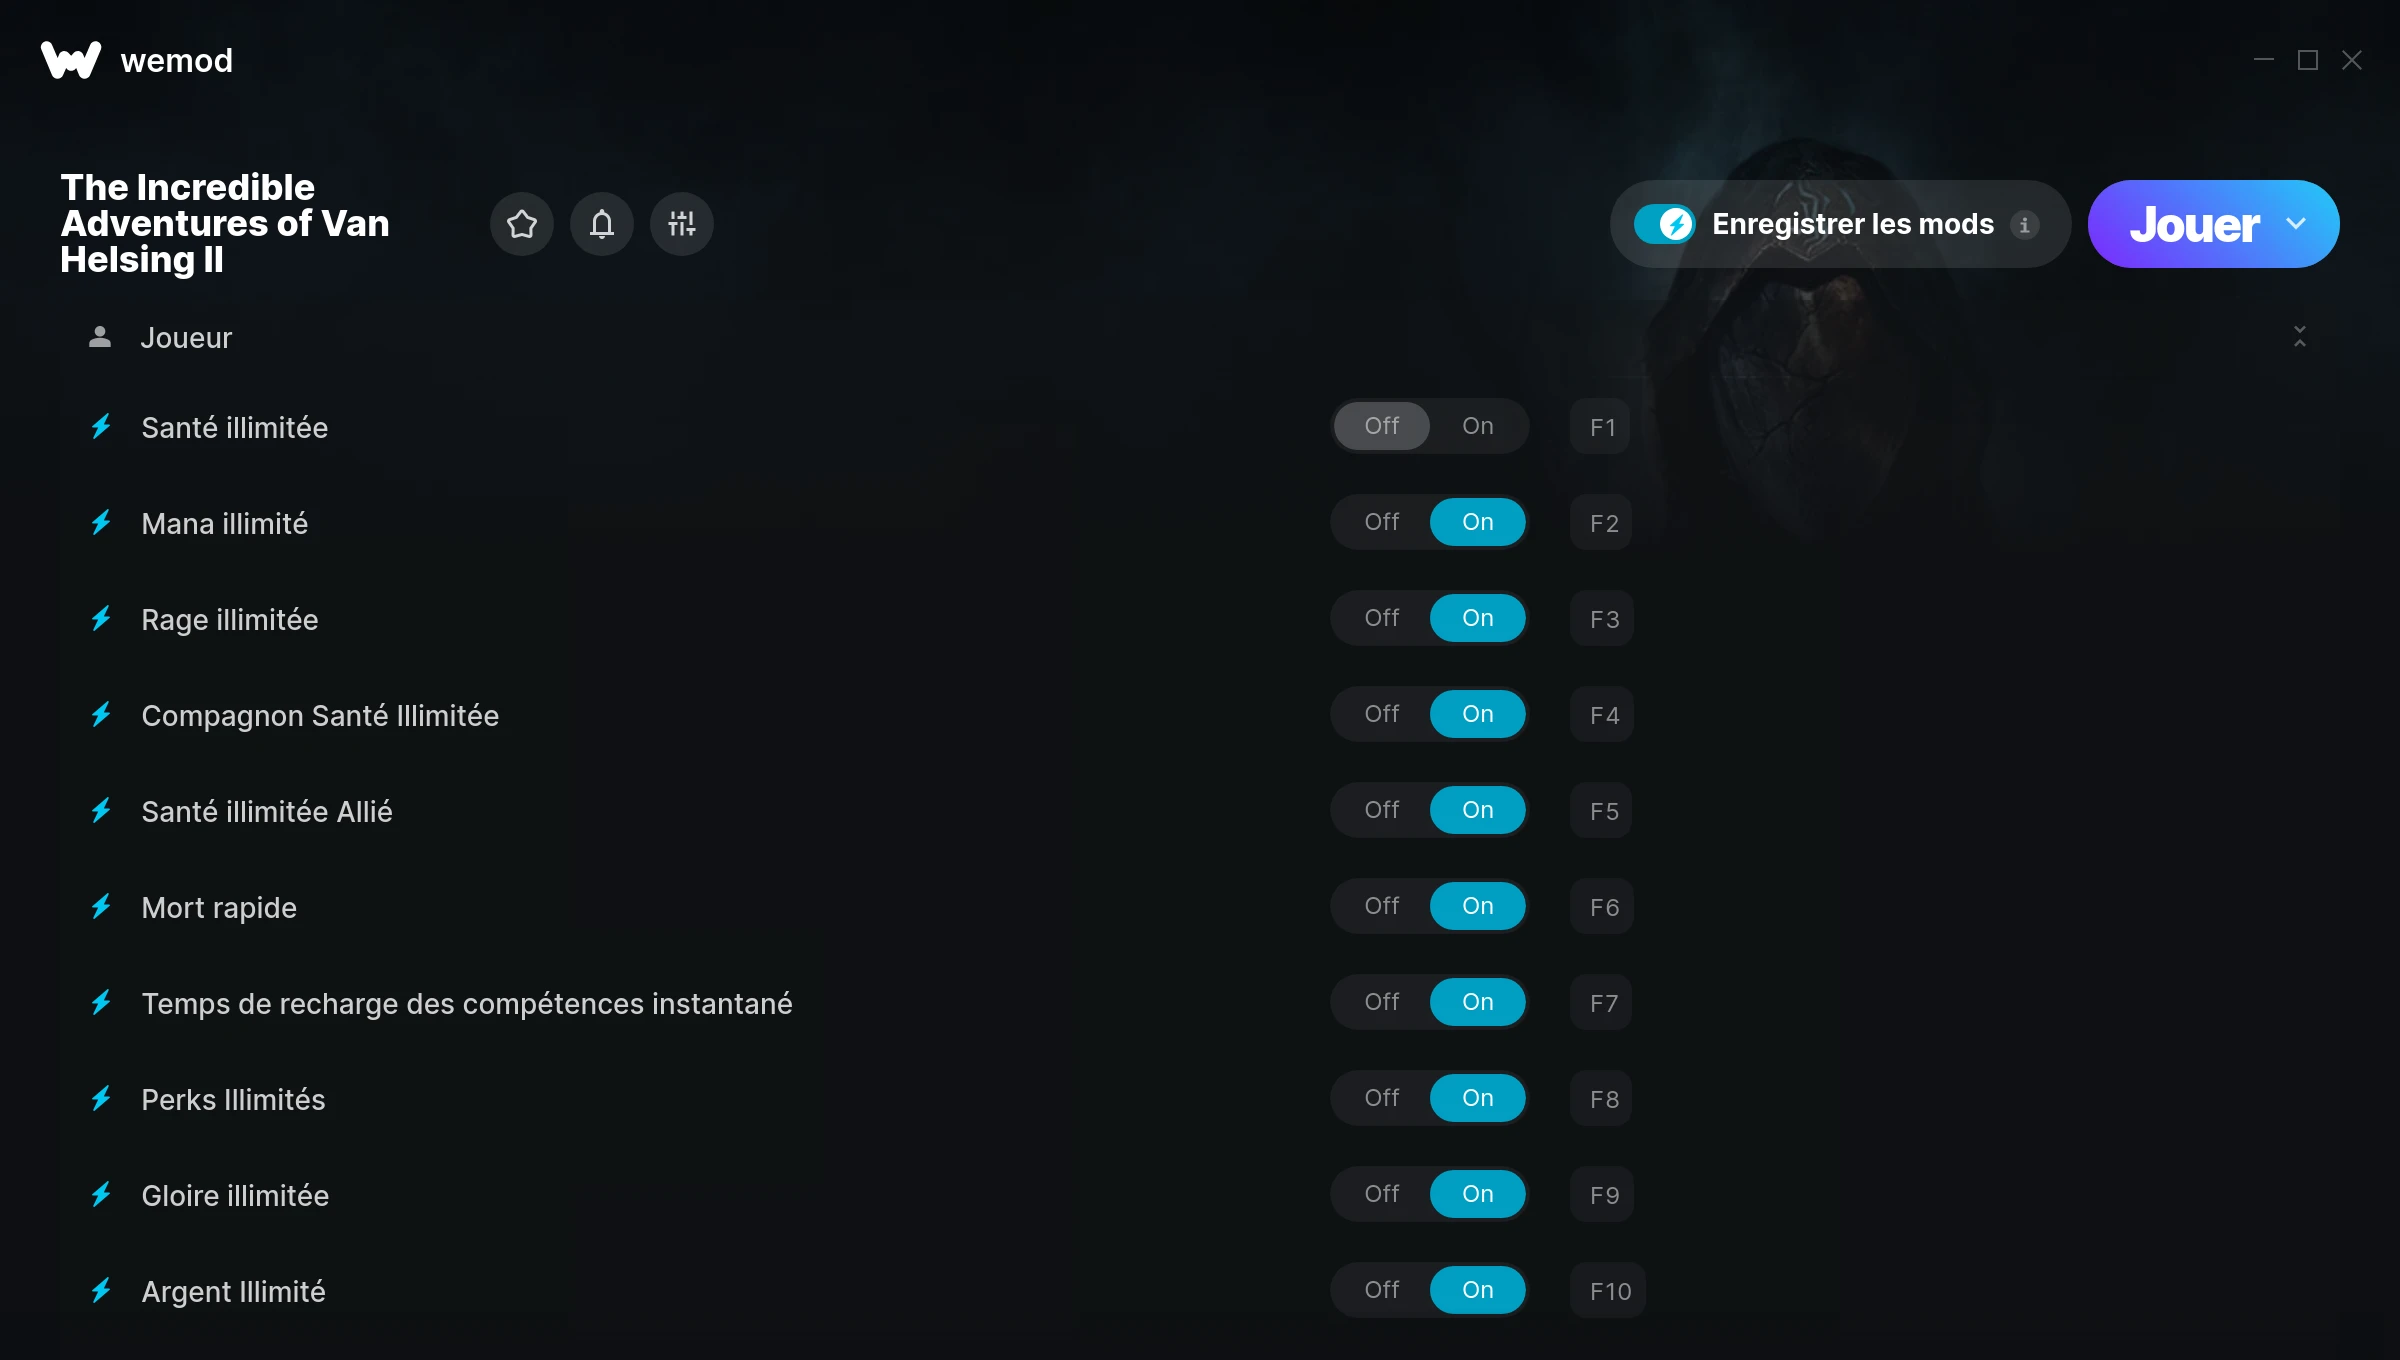Click the WeMod logo icon
The width and height of the screenshot is (2400, 1360).
point(71,60)
